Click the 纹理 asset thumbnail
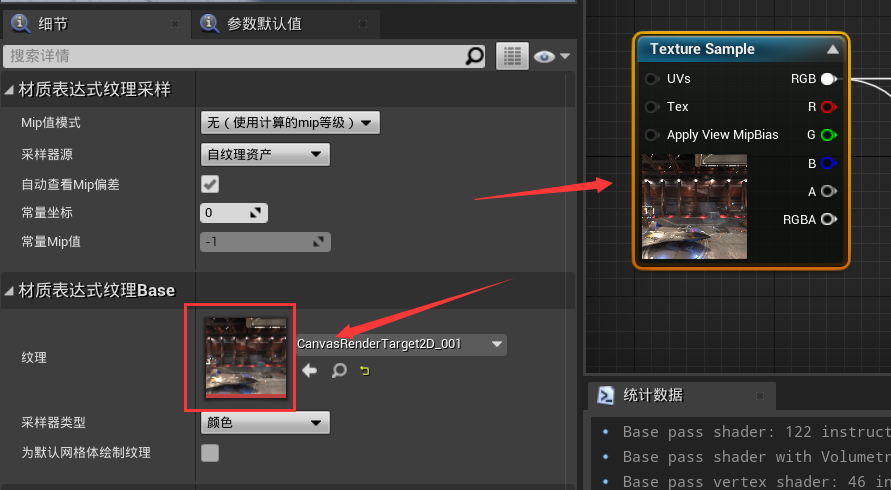 coord(245,357)
